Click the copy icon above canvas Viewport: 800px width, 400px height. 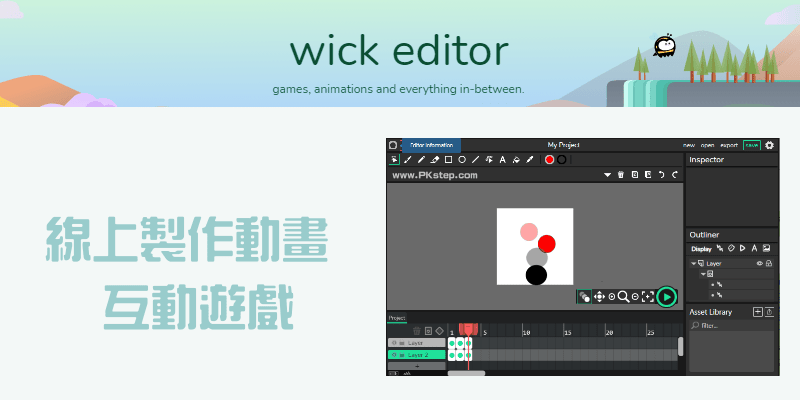(635, 175)
